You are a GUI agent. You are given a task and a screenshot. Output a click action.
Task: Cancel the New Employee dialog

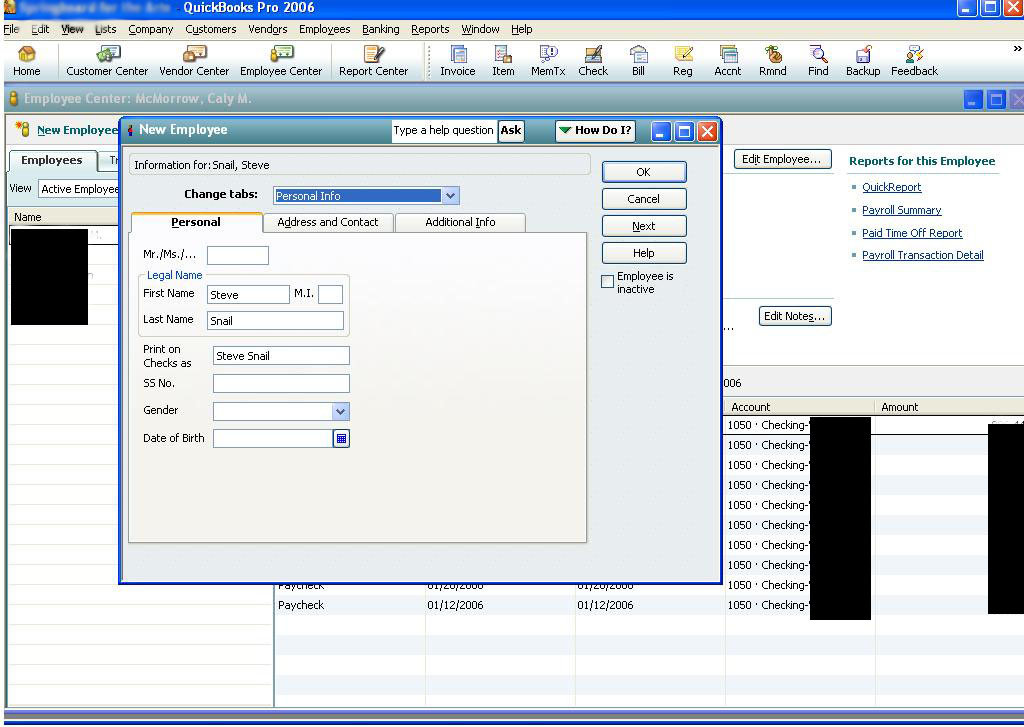[644, 199]
